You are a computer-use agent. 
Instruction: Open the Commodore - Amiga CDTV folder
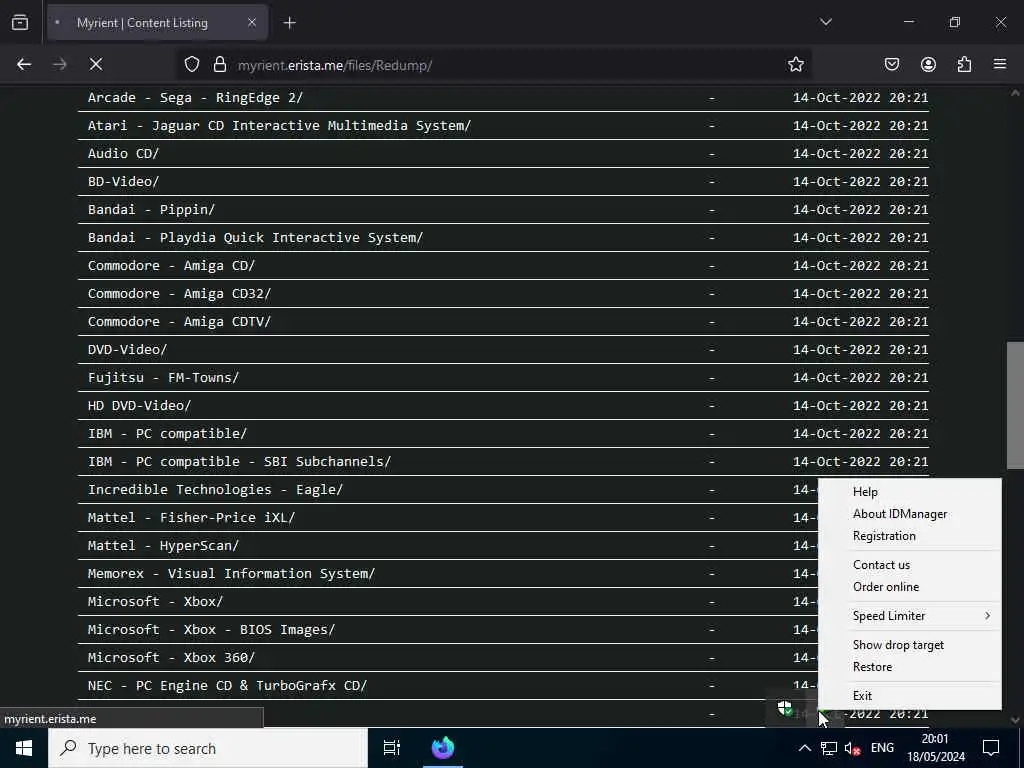pyautogui.click(x=180, y=322)
